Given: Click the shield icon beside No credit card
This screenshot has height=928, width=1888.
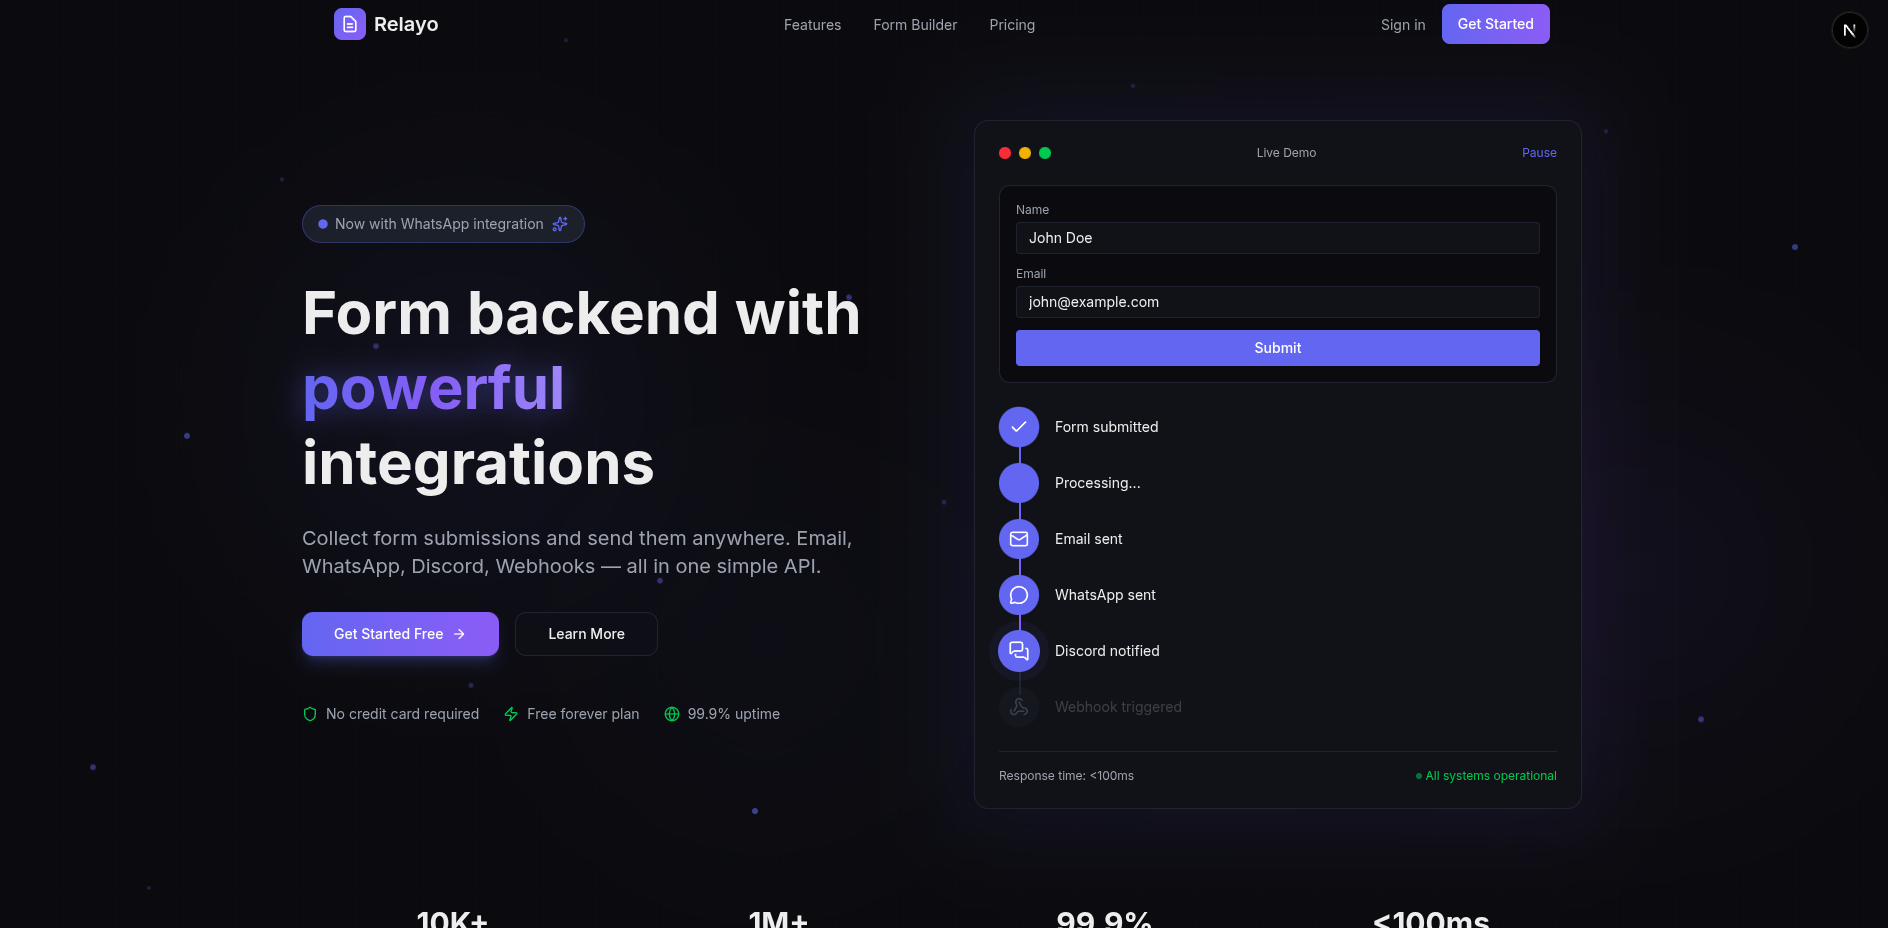Looking at the screenshot, I should tap(310, 714).
